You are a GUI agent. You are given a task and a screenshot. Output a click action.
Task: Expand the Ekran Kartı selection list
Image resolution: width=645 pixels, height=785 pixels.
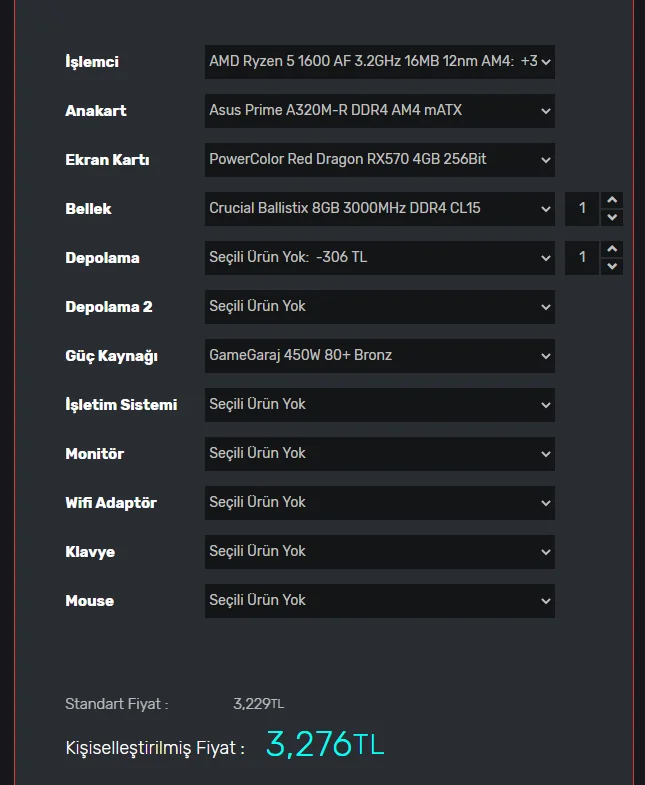(x=379, y=159)
